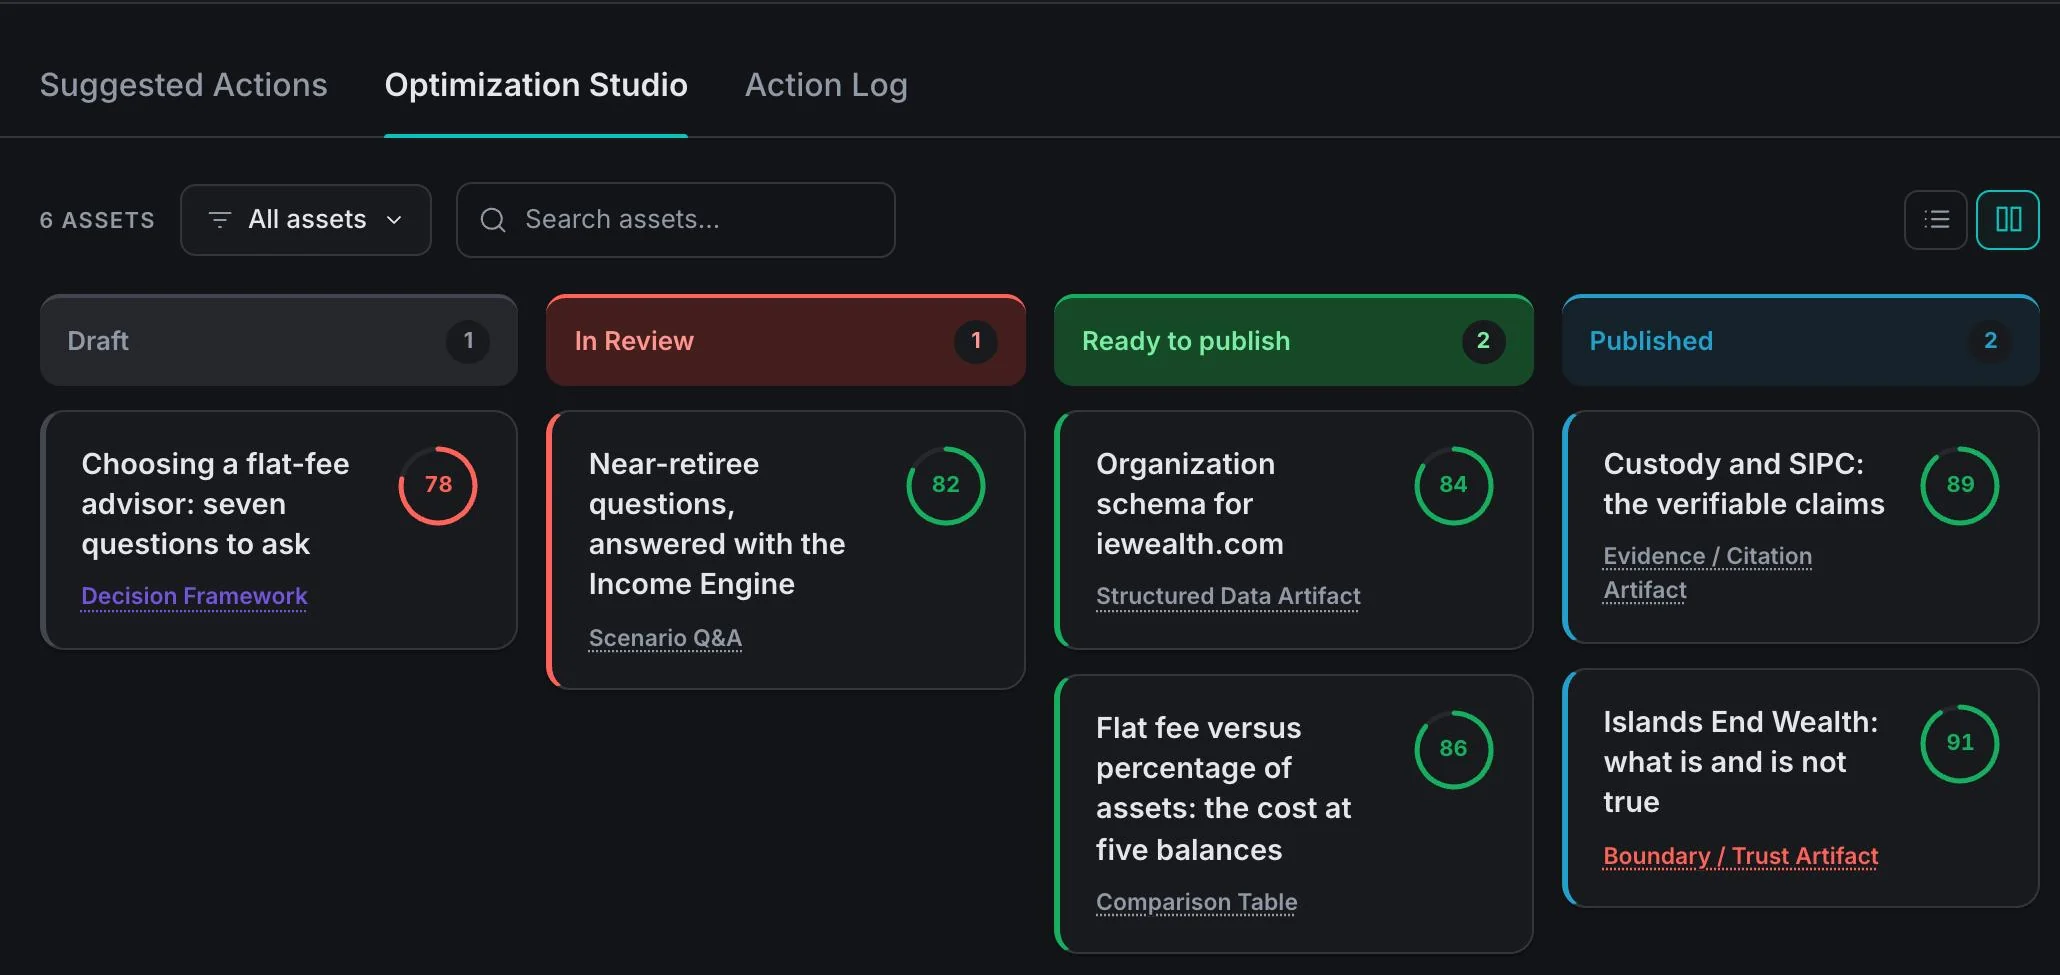The height and width of the screenshot is (975, 2060).
Task: Click score ring showing 78
Action: [438, 485]
